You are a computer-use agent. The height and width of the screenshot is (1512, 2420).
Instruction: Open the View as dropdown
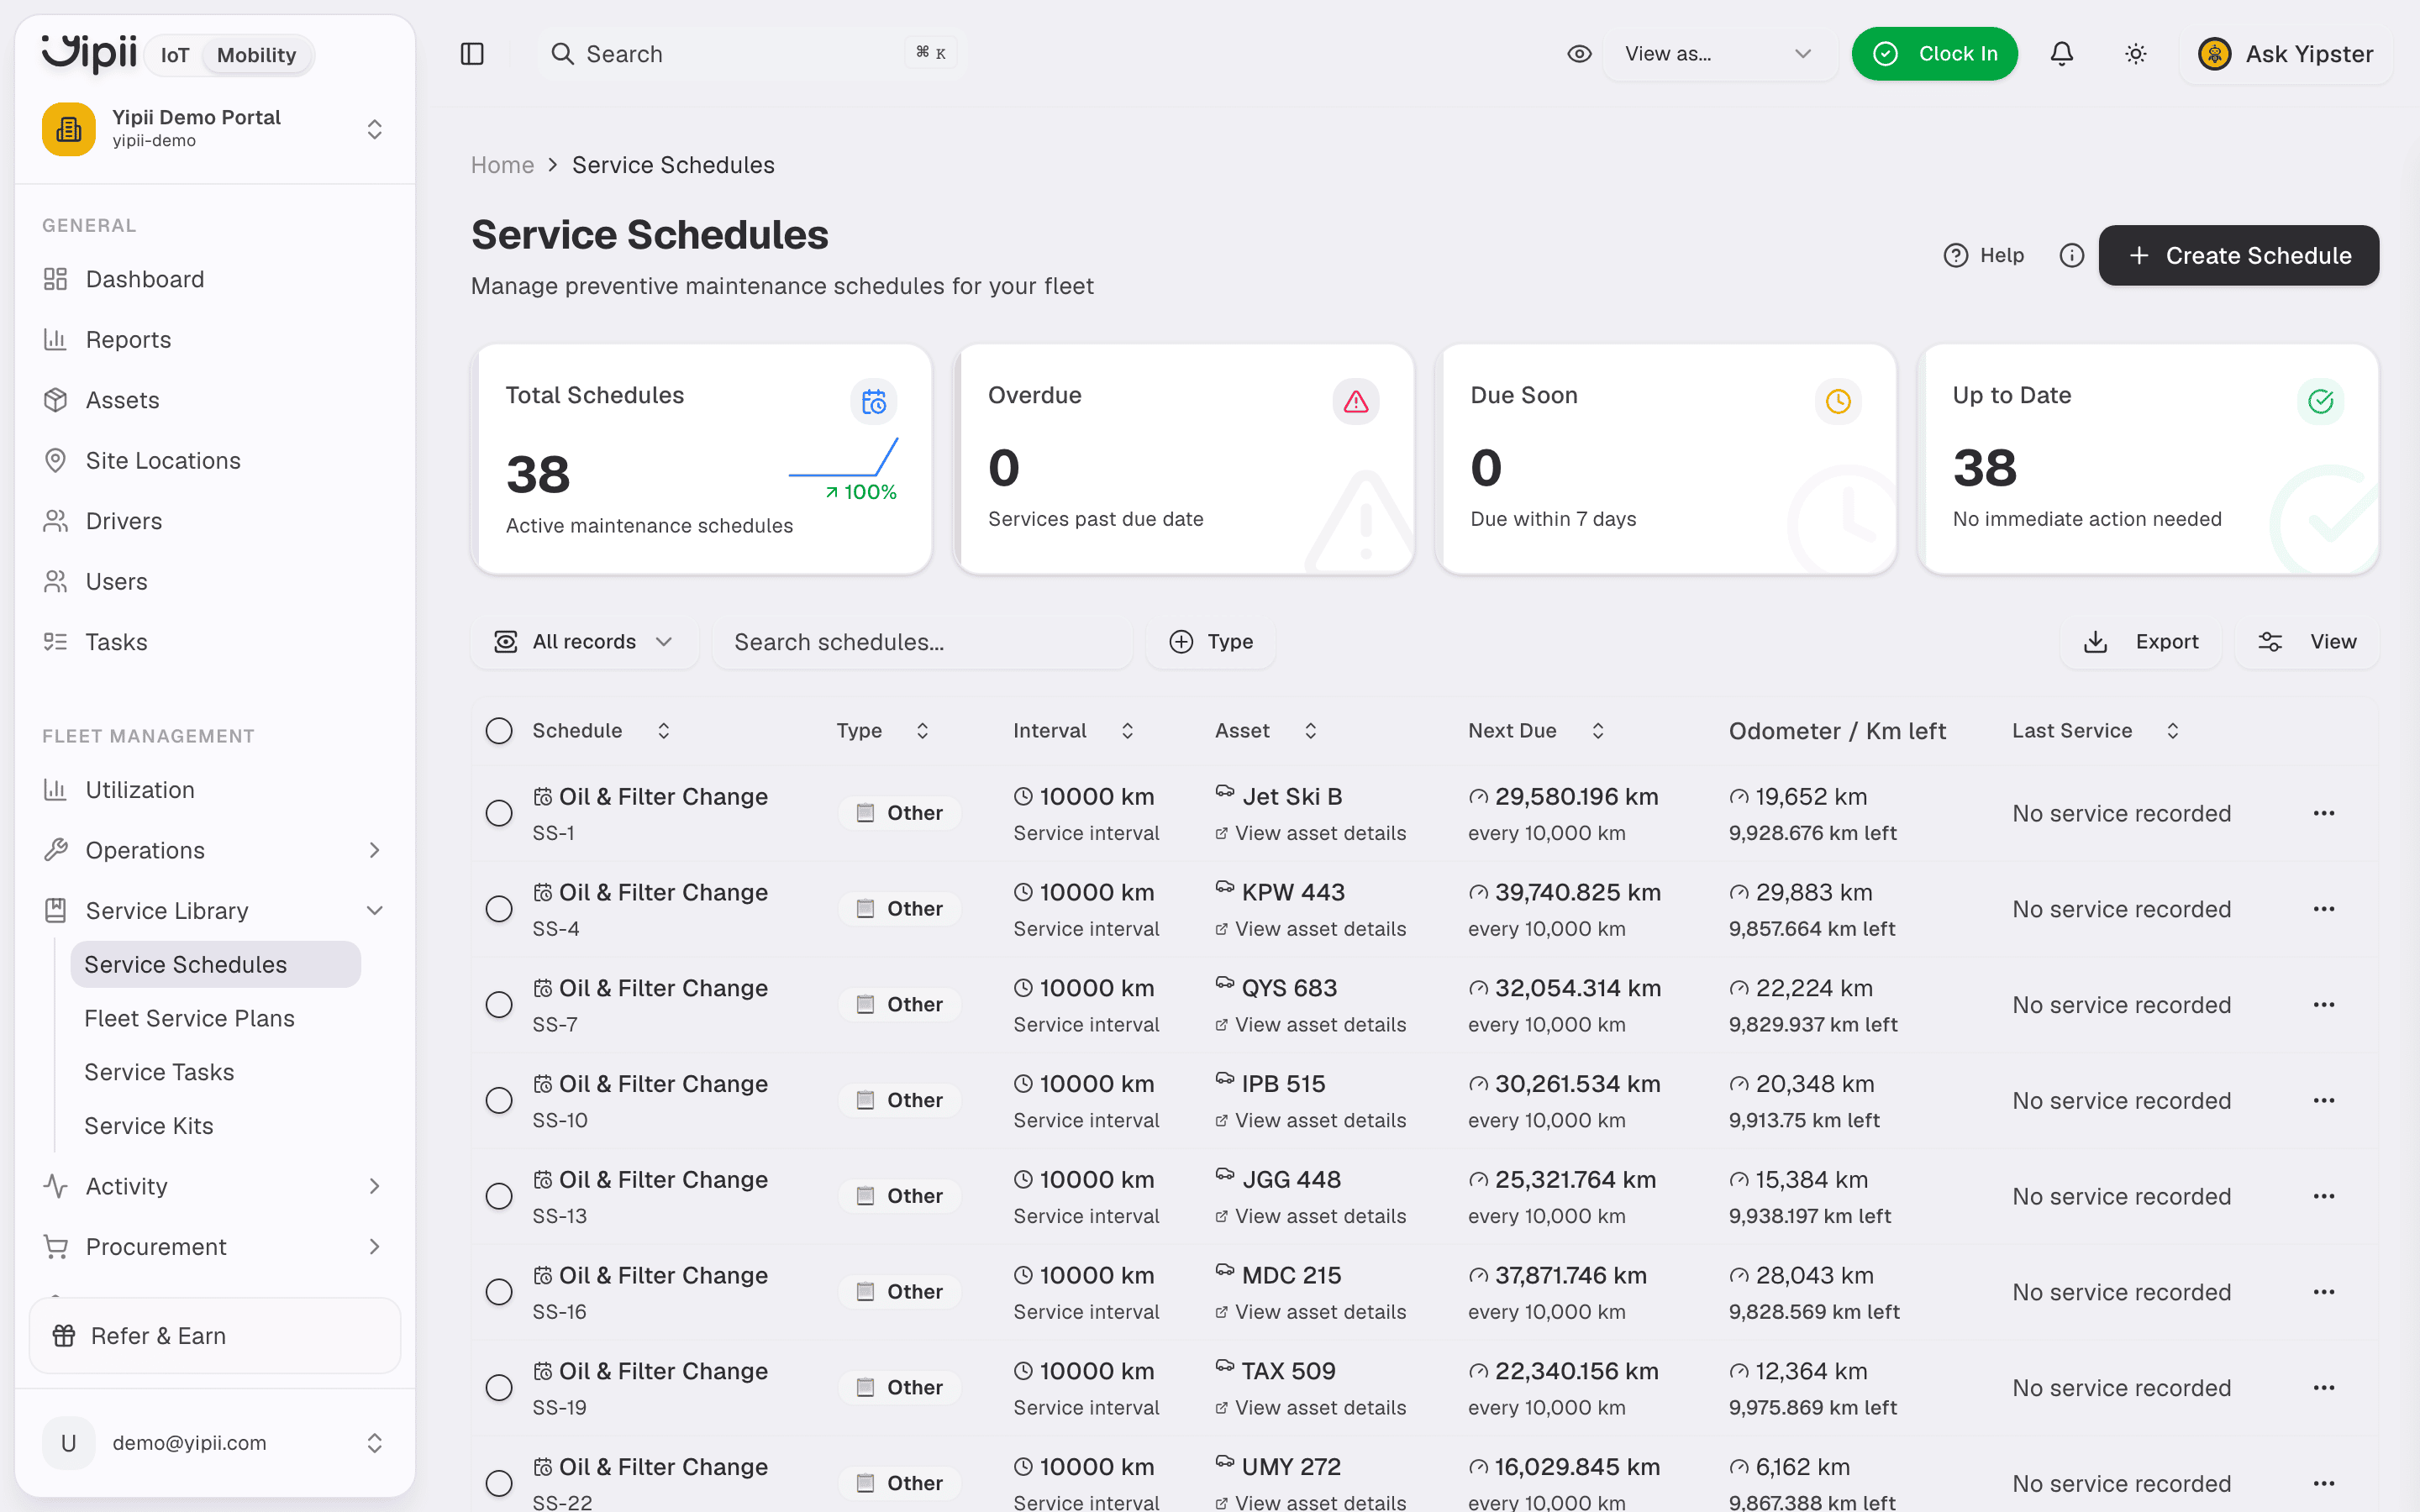click(1719, 54)
